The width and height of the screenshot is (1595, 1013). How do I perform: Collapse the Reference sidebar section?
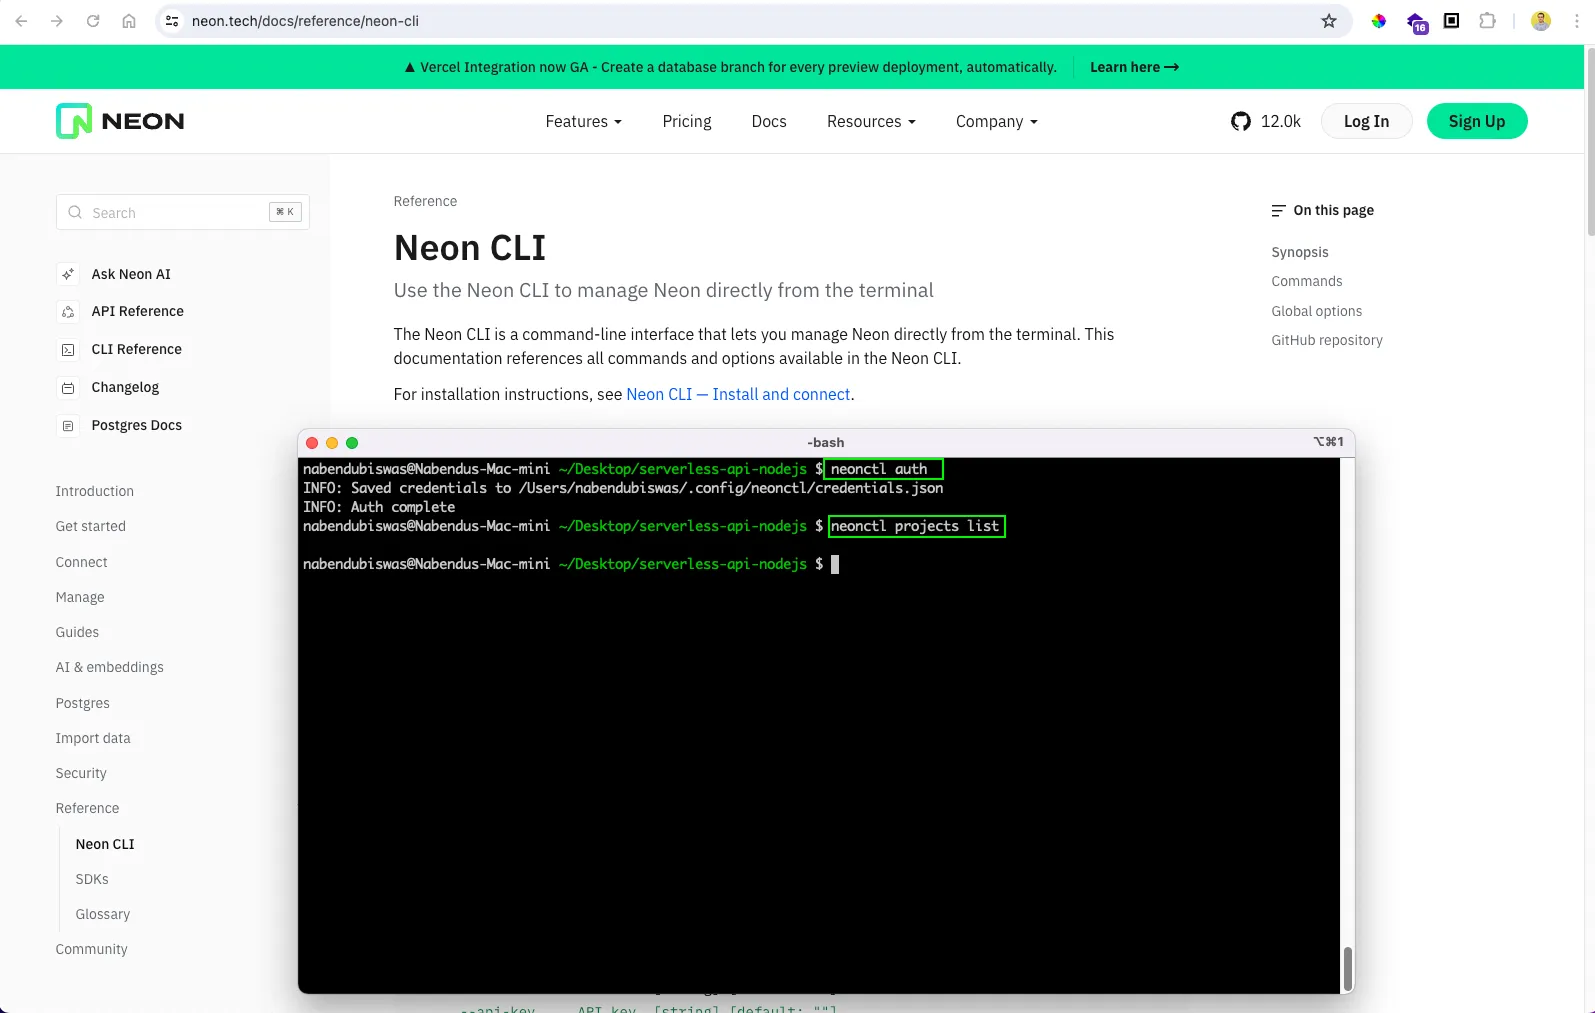click(87, 808)
